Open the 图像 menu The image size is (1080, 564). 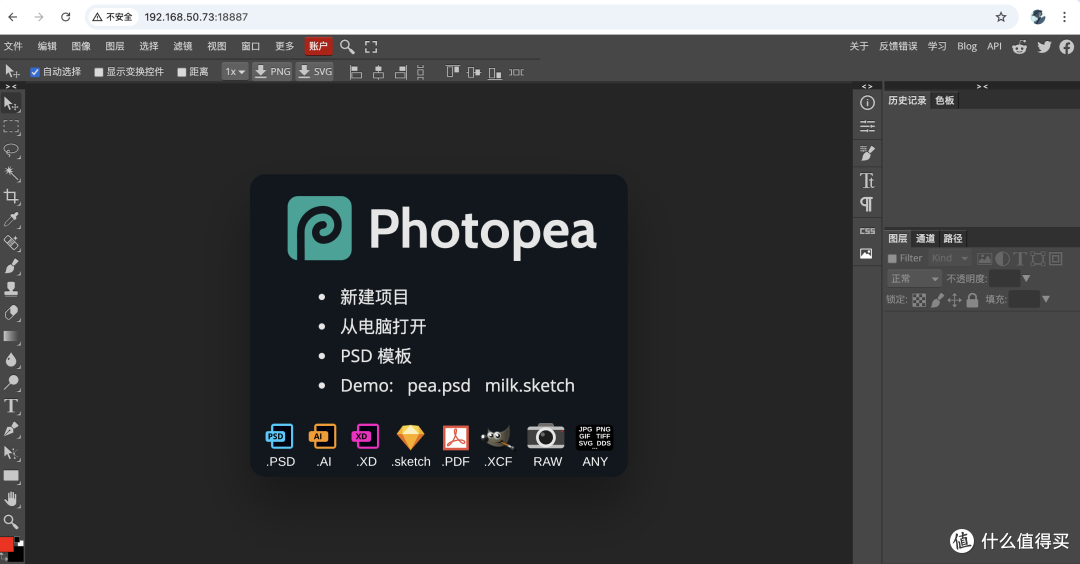click(x=81, y=46)
